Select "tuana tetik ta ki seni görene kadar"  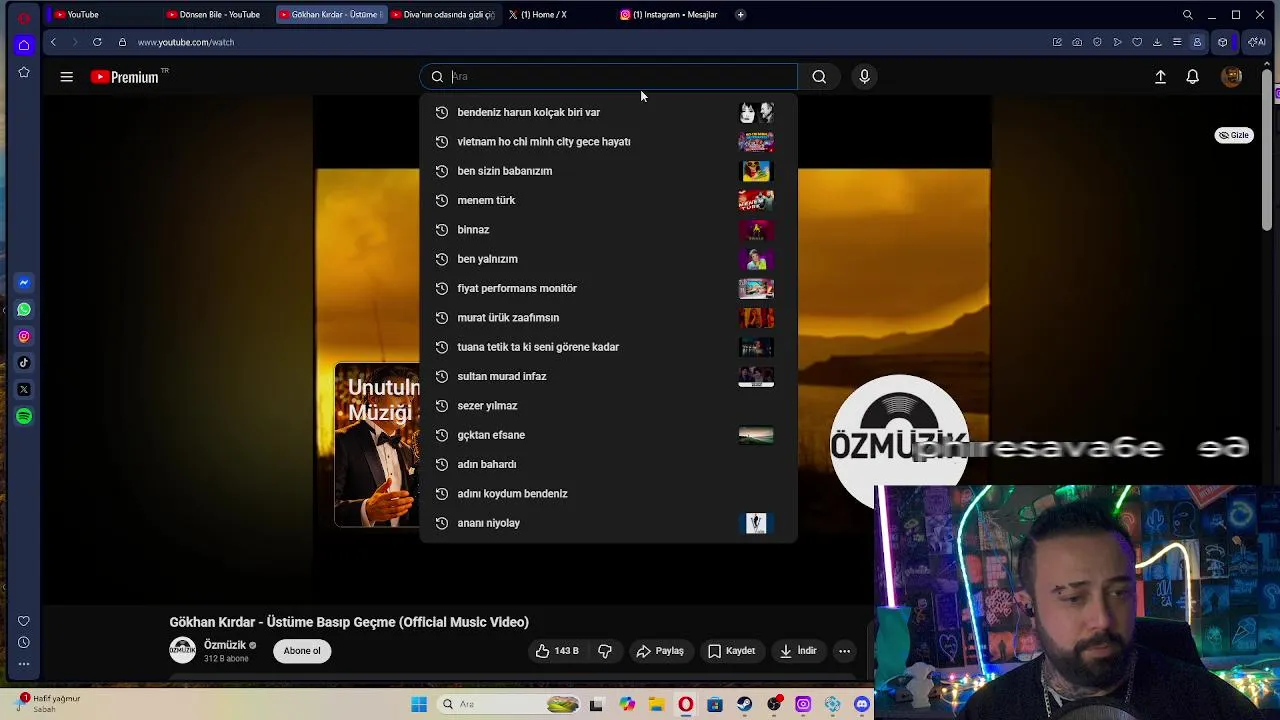(608, 347)
